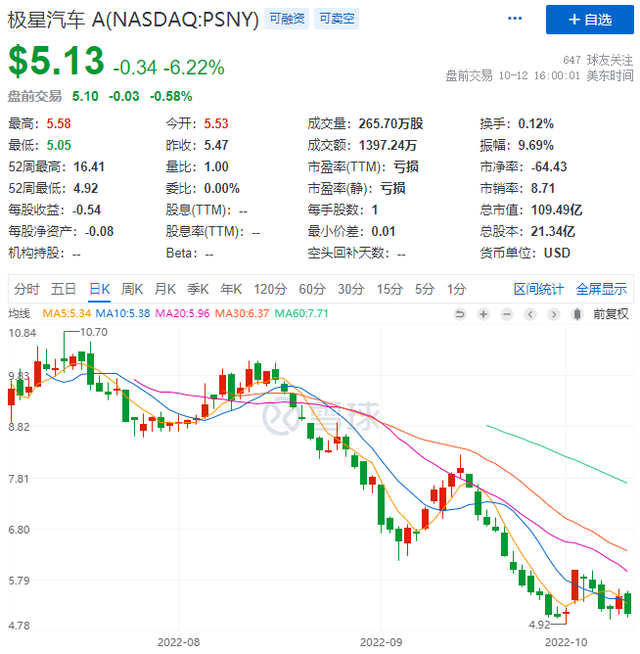Click the 今开 value 5.53
This screenshot has height=654, width=640.
216,124
